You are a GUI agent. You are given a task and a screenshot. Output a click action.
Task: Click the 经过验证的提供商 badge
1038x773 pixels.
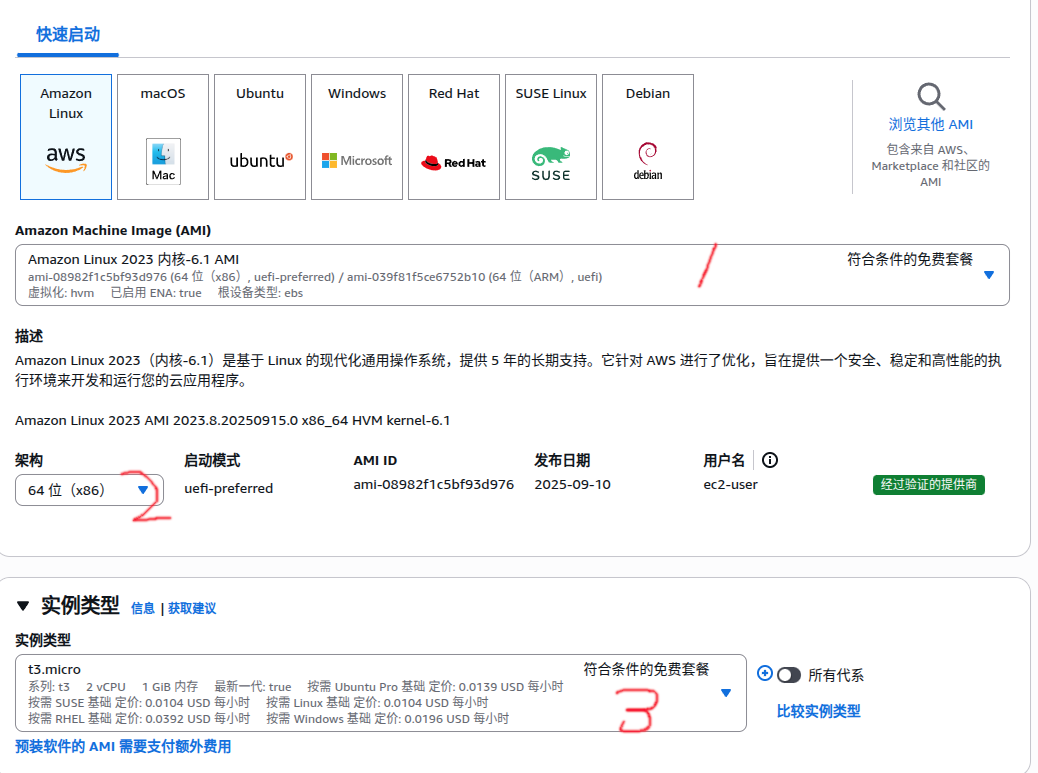pos(929,484)
